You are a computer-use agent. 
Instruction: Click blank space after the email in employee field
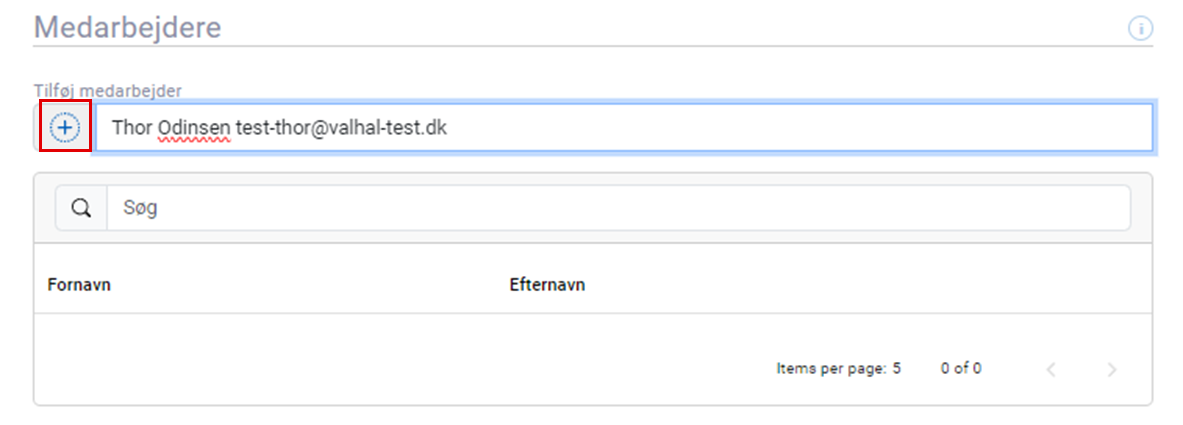[800, 128]
